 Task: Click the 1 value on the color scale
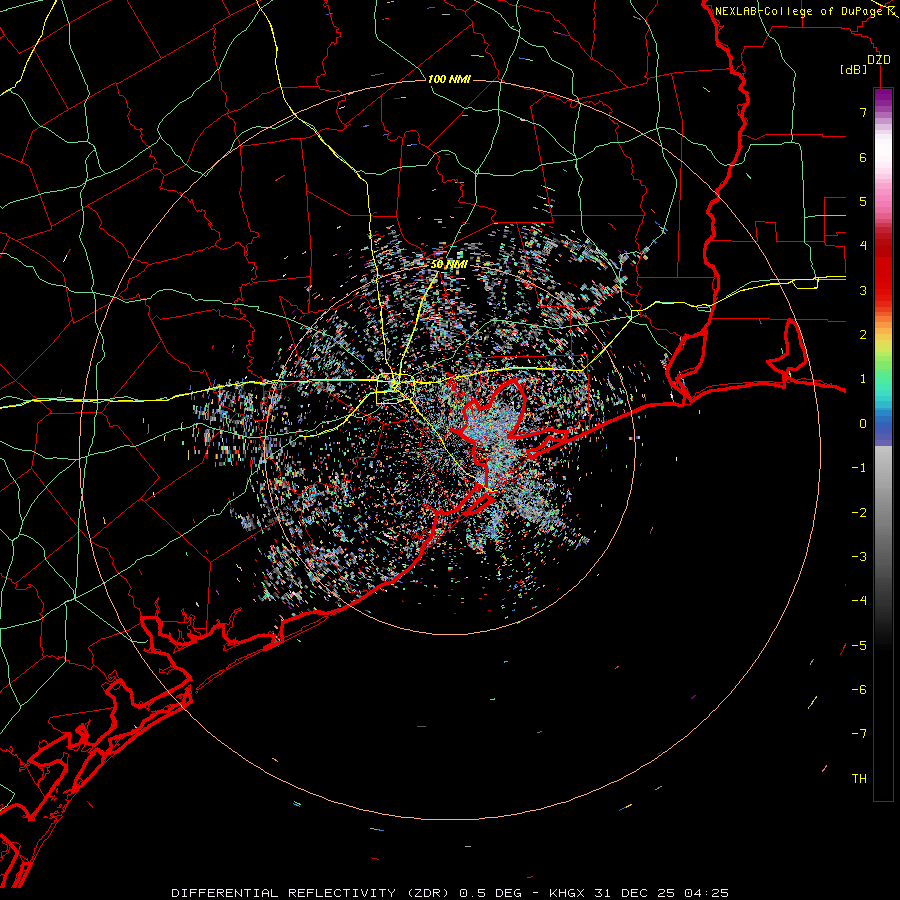[863, 379]
